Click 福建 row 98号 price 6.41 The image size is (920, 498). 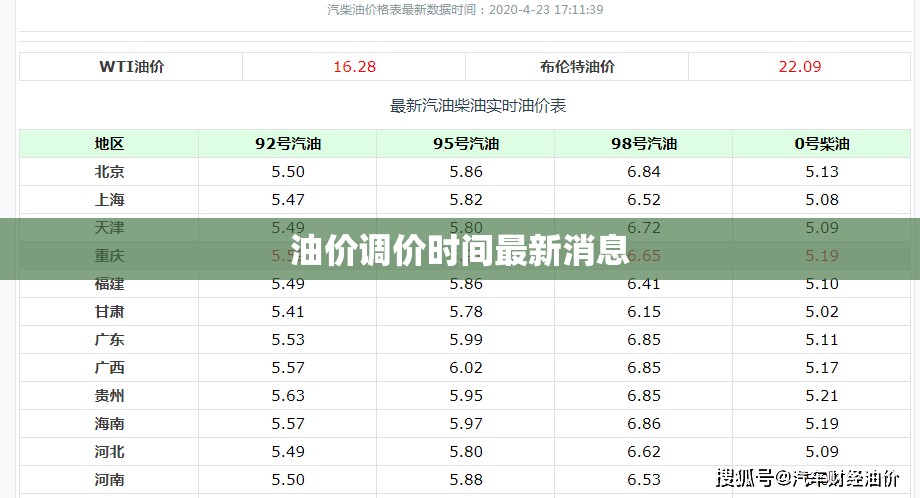pyautogui.click(x=644, y=284)
